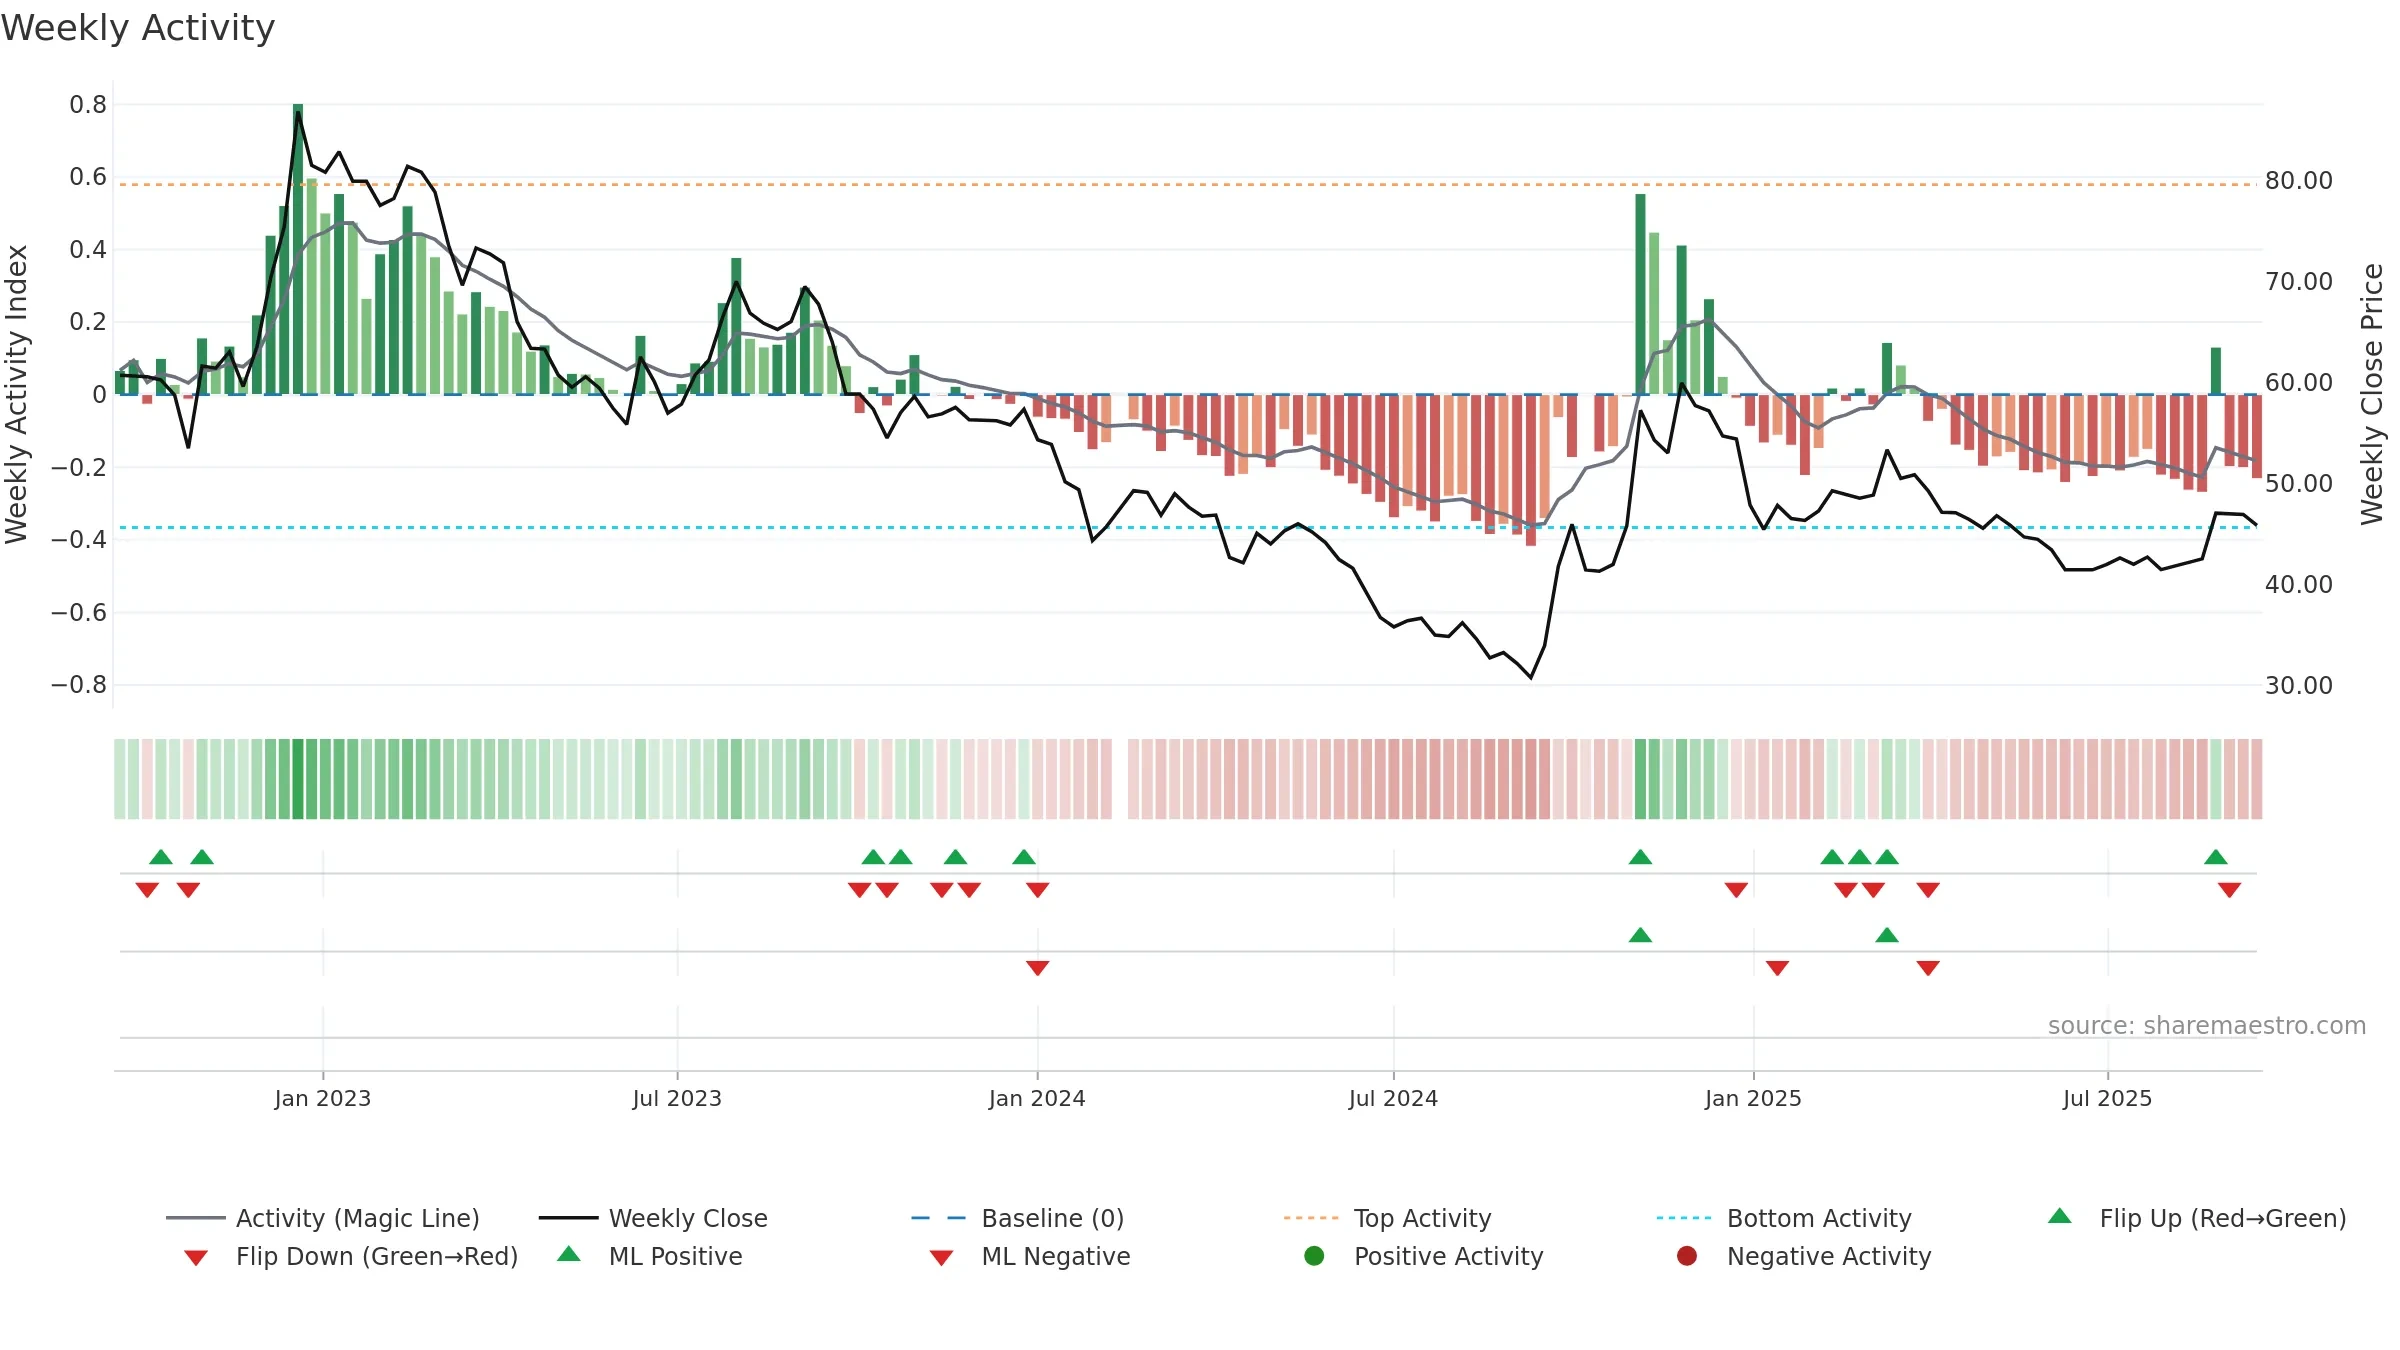
Task: Click the 40.00 price axis label
Action: (2299, 584)
